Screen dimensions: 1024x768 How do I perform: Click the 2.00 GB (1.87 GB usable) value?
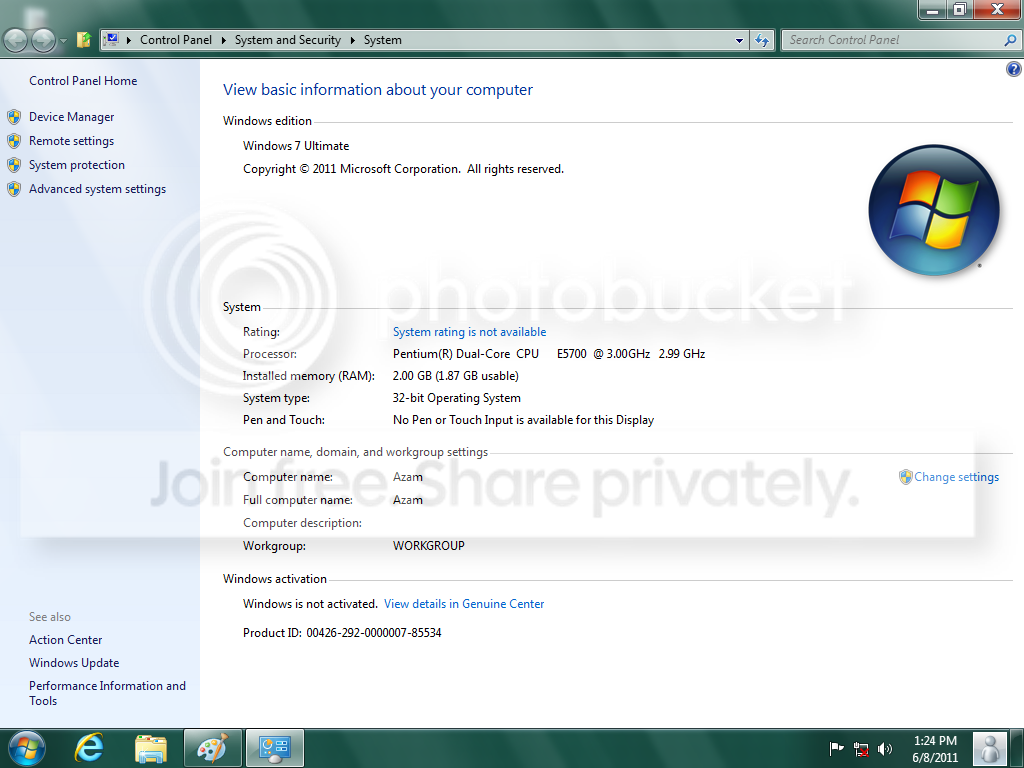click(455, 376)
